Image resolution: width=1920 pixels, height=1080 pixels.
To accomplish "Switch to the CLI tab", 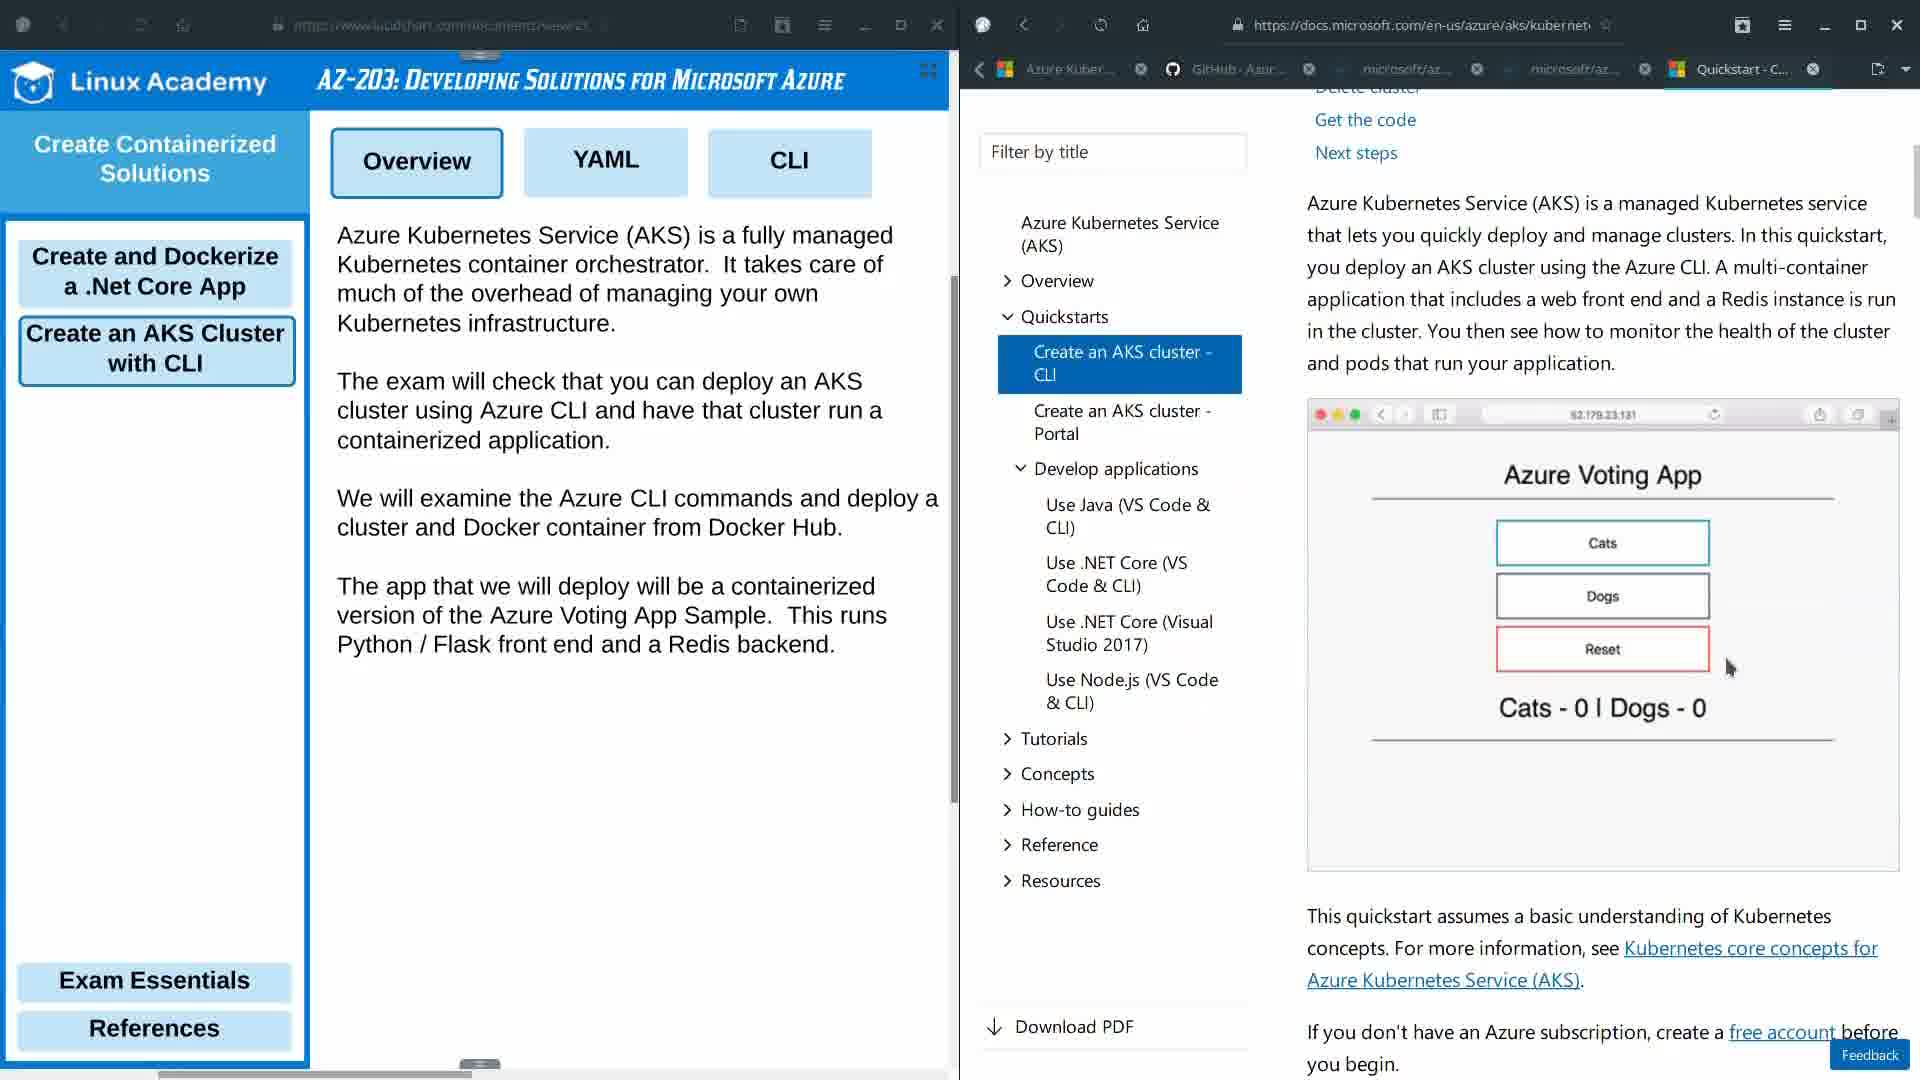I will coord(789,161).
